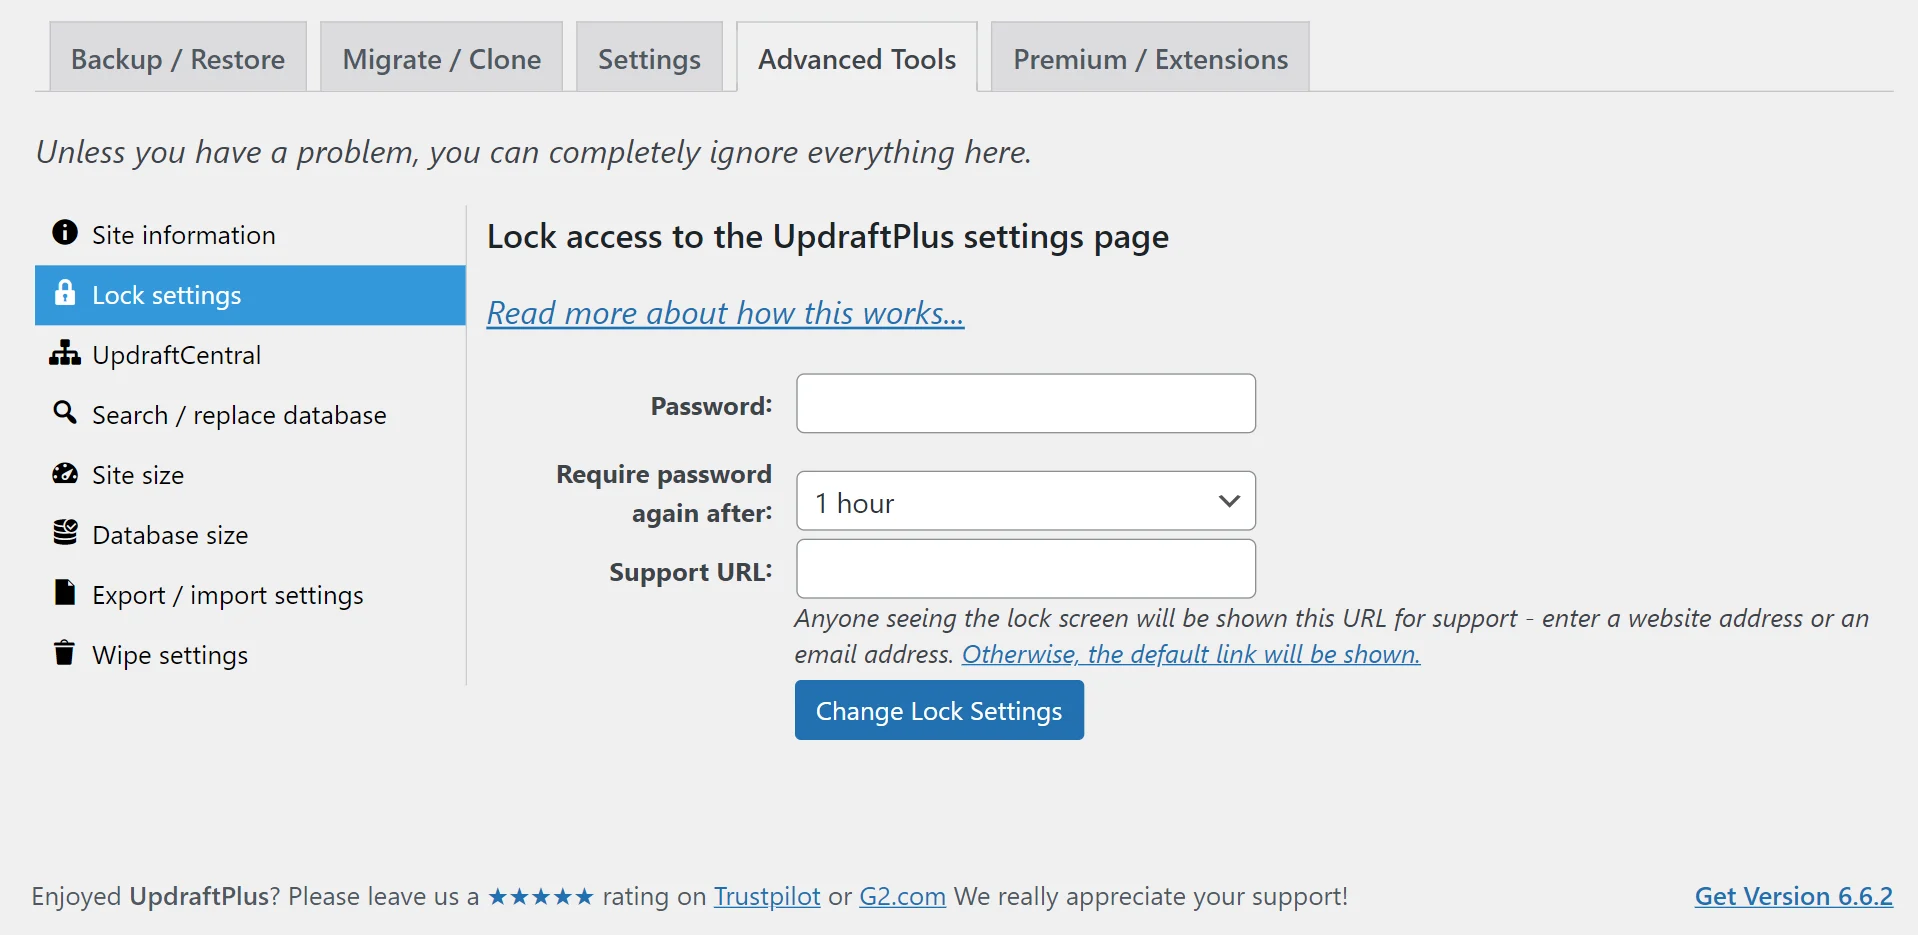
Task: Open the Require password again after dropdown
Action: click(1025, 501)
